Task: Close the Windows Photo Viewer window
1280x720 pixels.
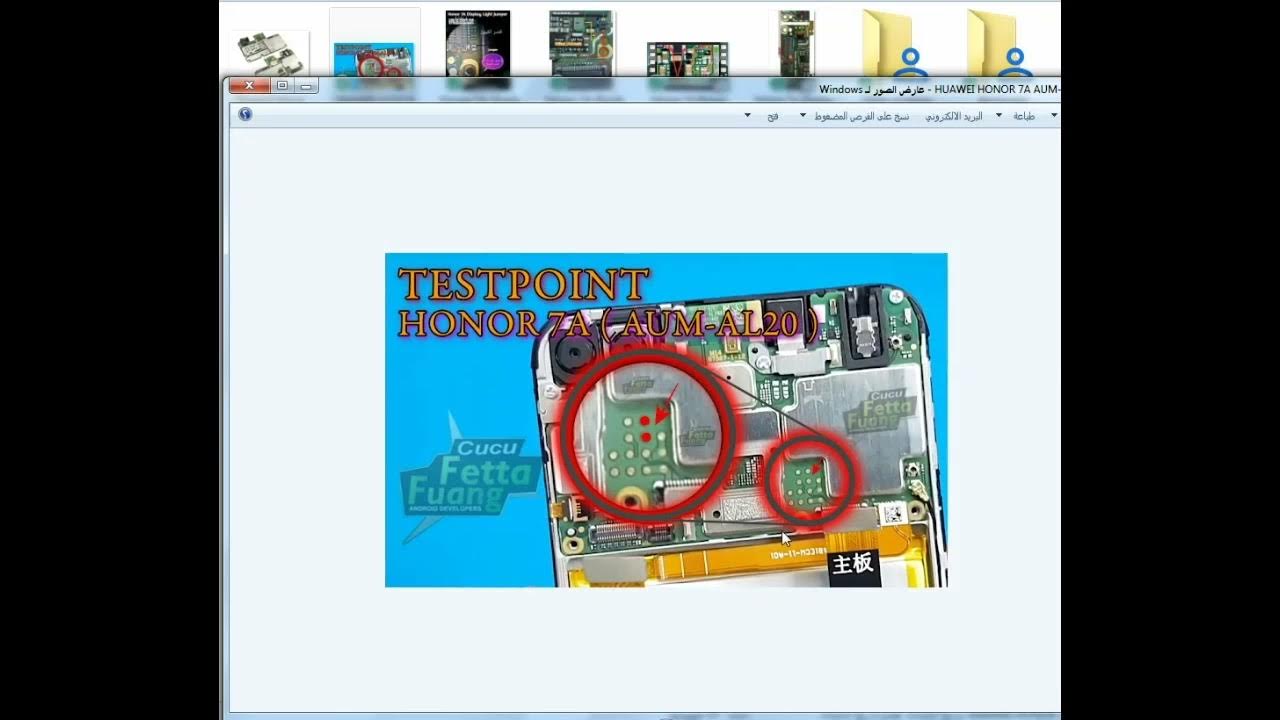Action: [x=249, y=86]
